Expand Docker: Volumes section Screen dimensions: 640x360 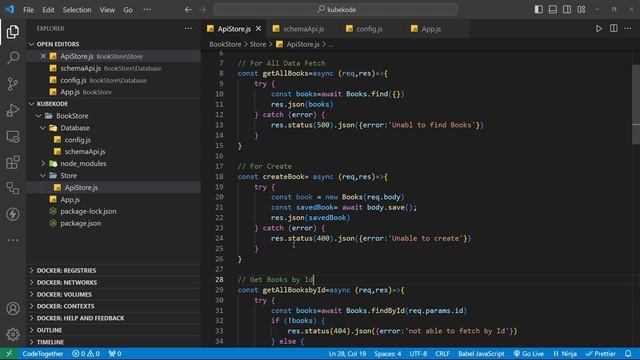click(114, 294)
